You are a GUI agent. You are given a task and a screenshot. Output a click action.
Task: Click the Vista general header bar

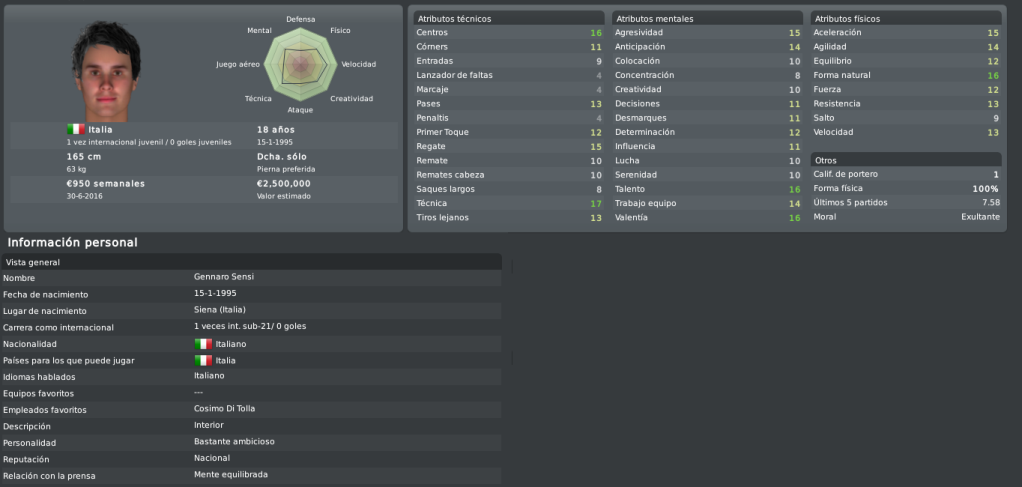[x=252, y=262]
